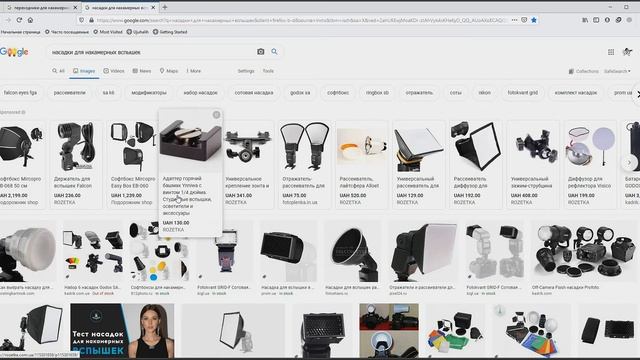This screenshot has height=360, width=640.
Task: Open the UAH 408.00 universal clamp ad
Action: 533,164
